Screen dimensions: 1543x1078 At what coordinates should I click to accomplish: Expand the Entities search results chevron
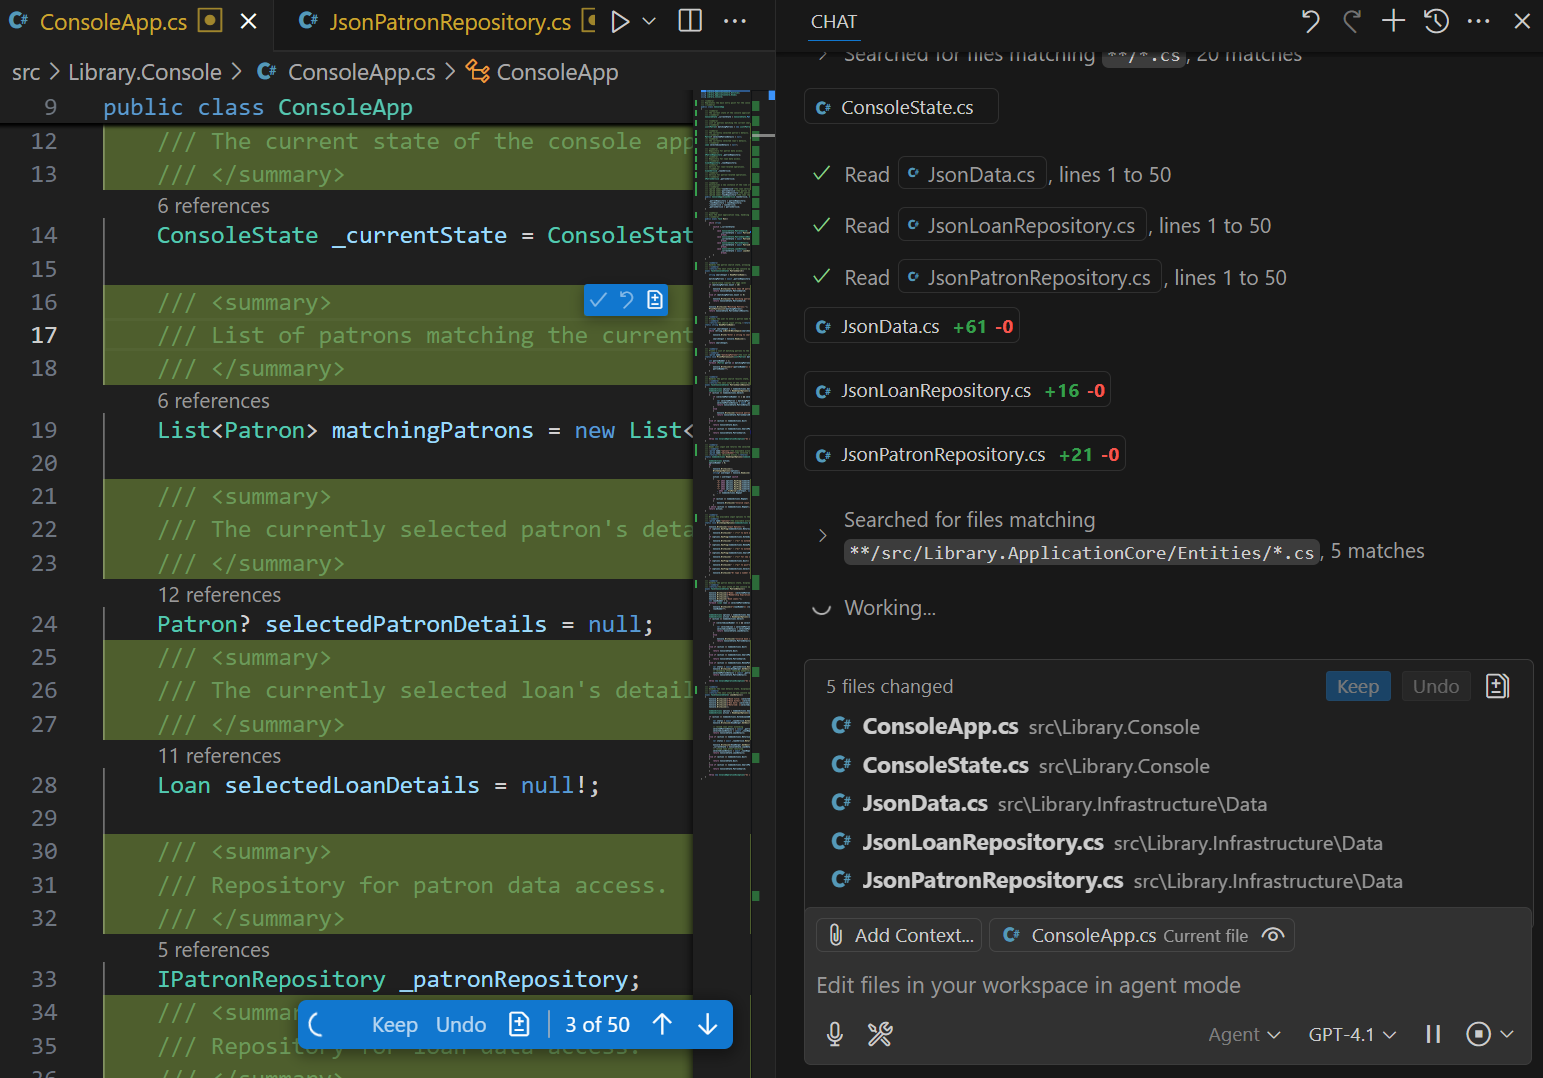click(x=821, y=535)
